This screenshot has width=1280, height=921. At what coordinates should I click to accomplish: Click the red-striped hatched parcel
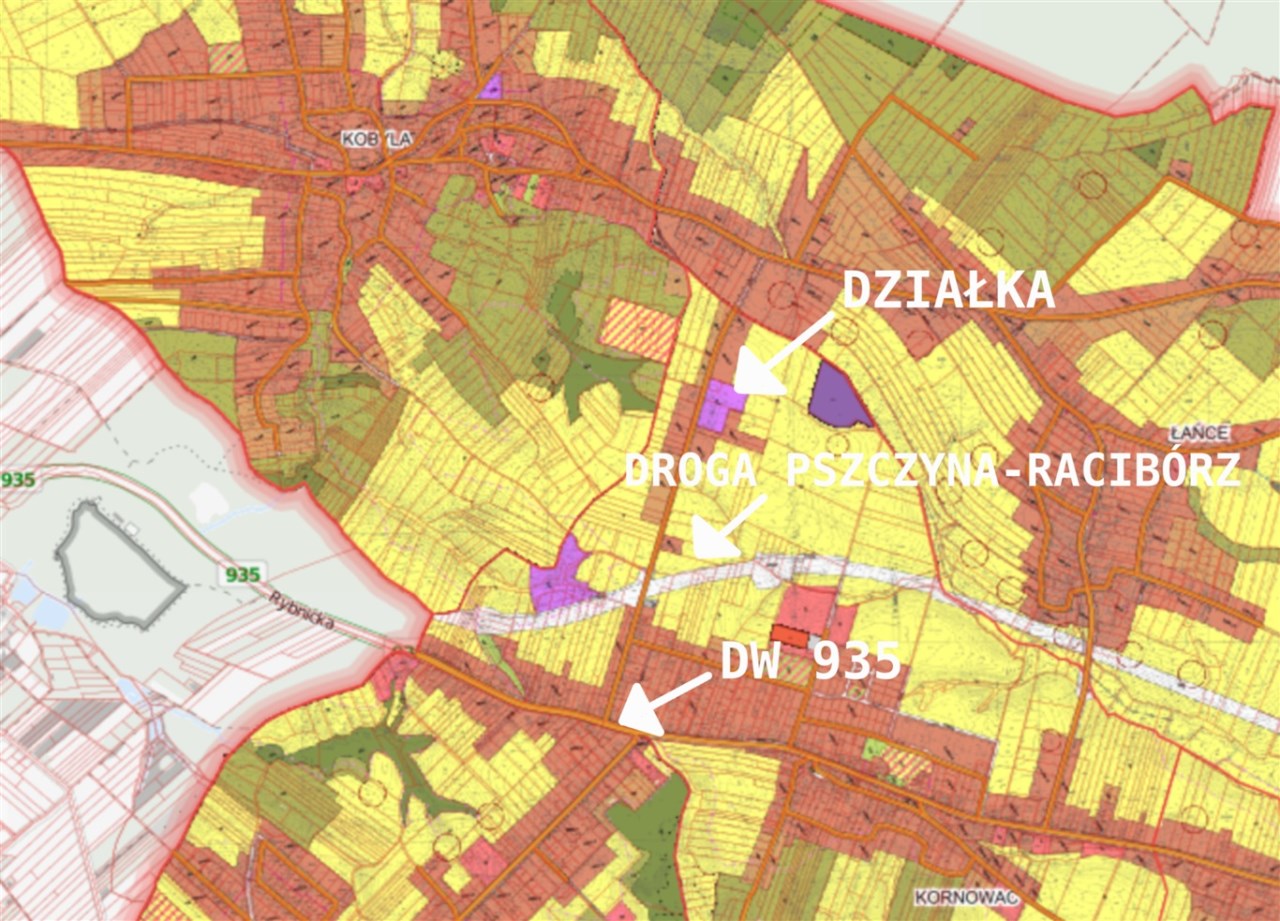pyautogui.click(x=638, y=329)
